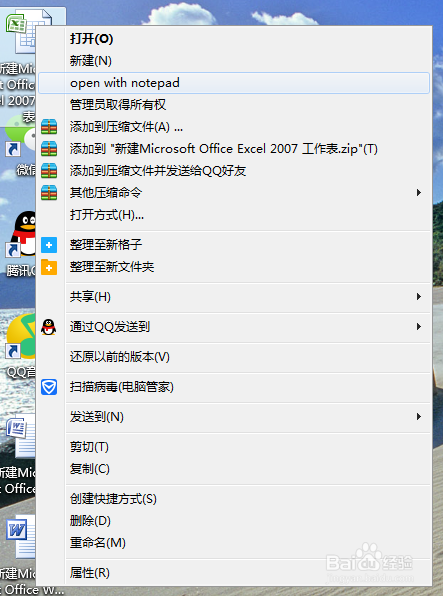Add file to 工作表.zip(T) archive

pos(234,149)
